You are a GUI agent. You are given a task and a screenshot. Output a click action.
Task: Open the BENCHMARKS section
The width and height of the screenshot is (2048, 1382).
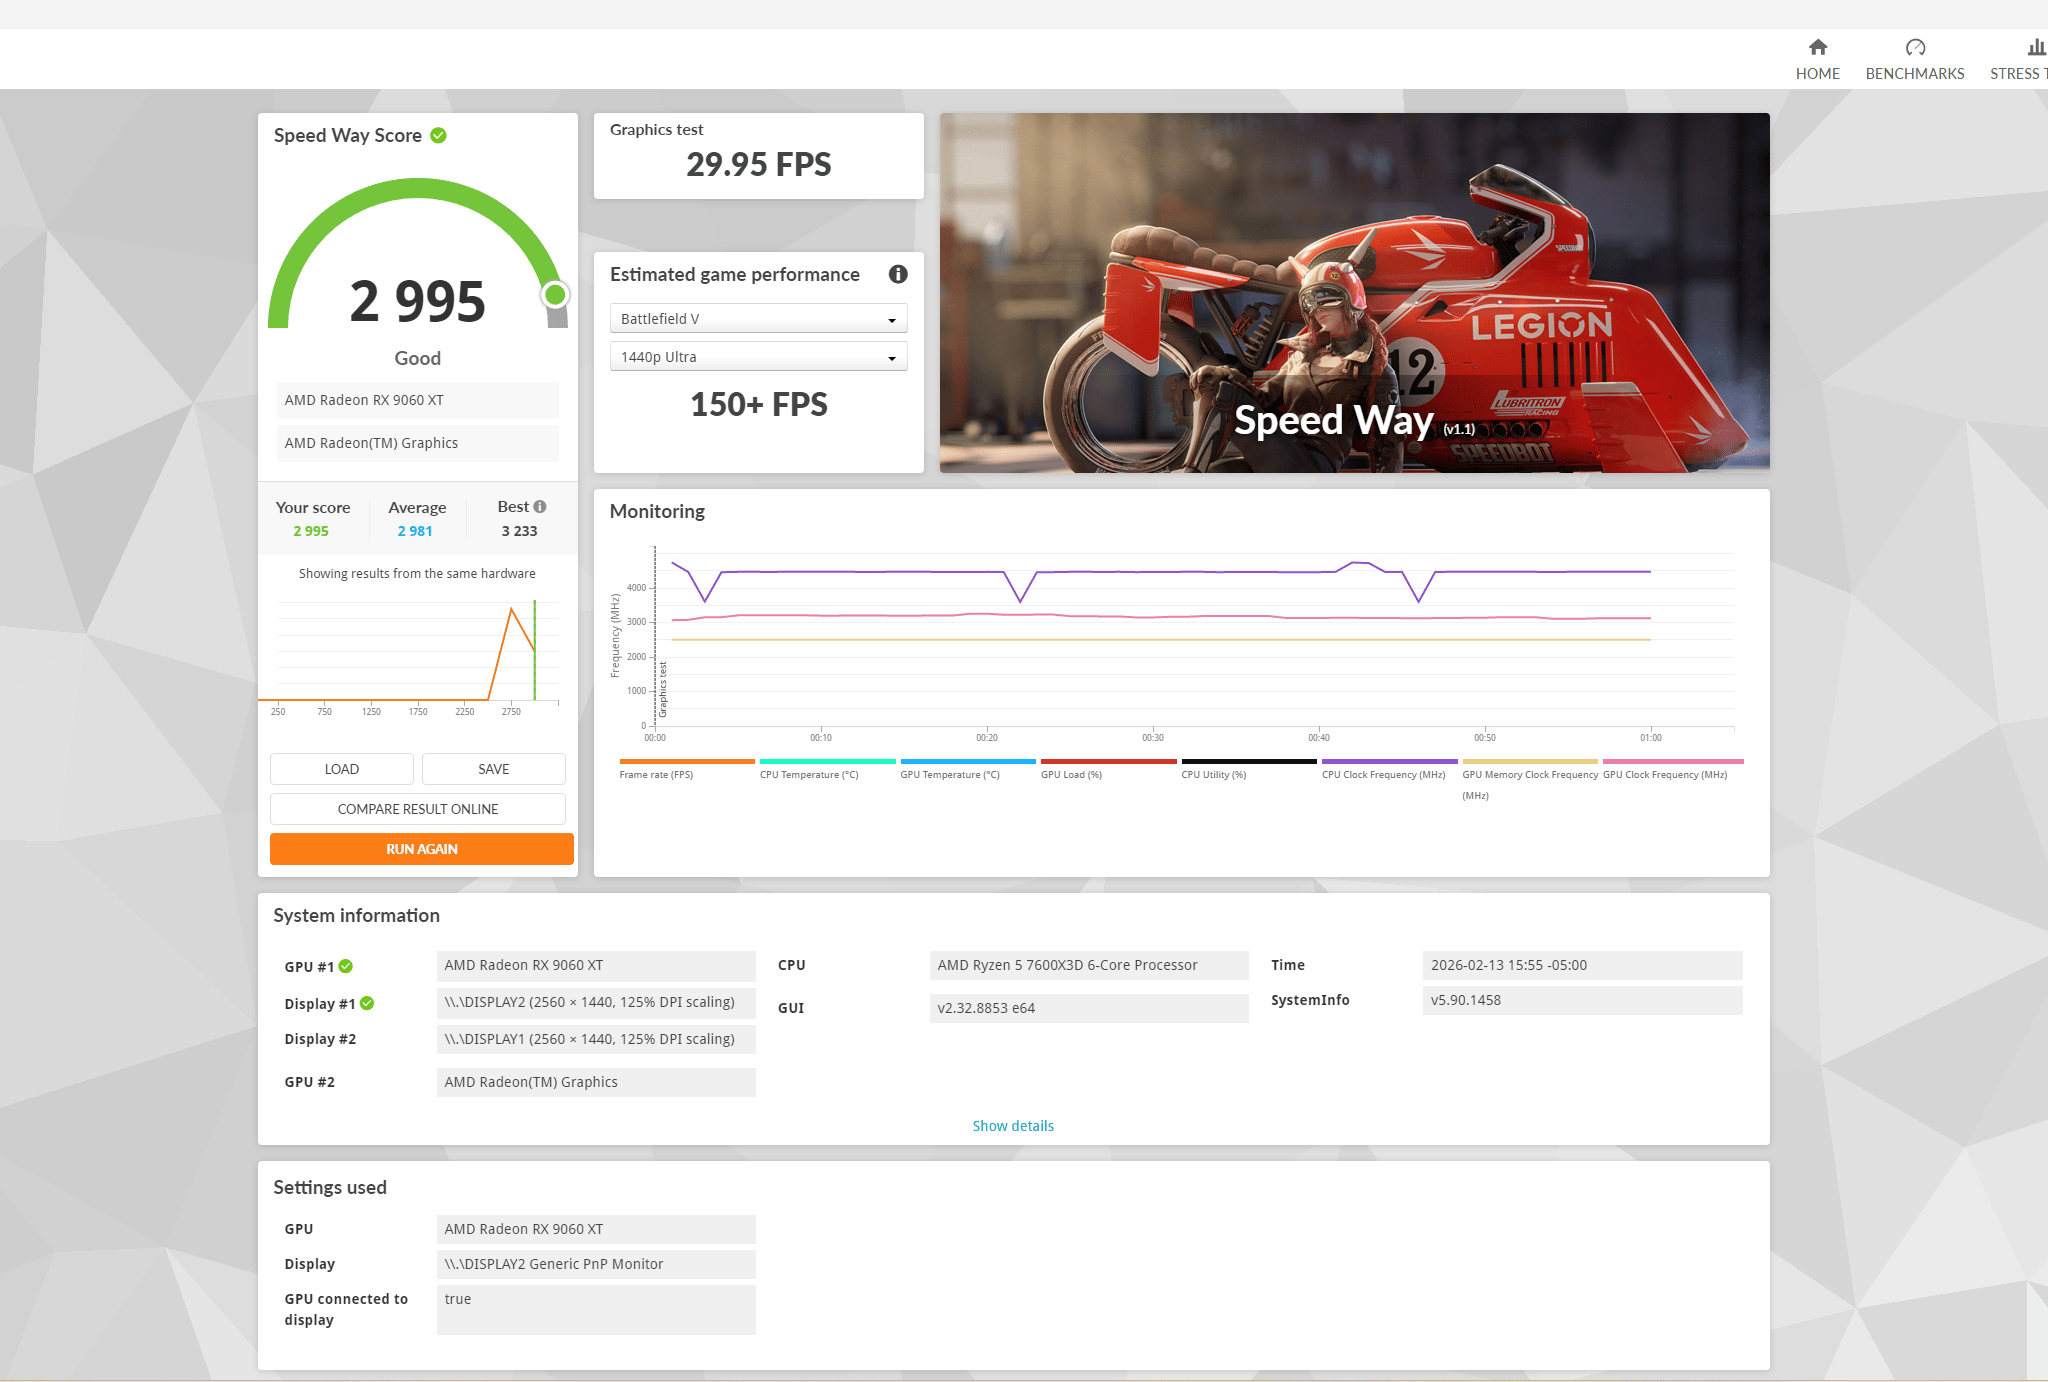click(1914, 60)
